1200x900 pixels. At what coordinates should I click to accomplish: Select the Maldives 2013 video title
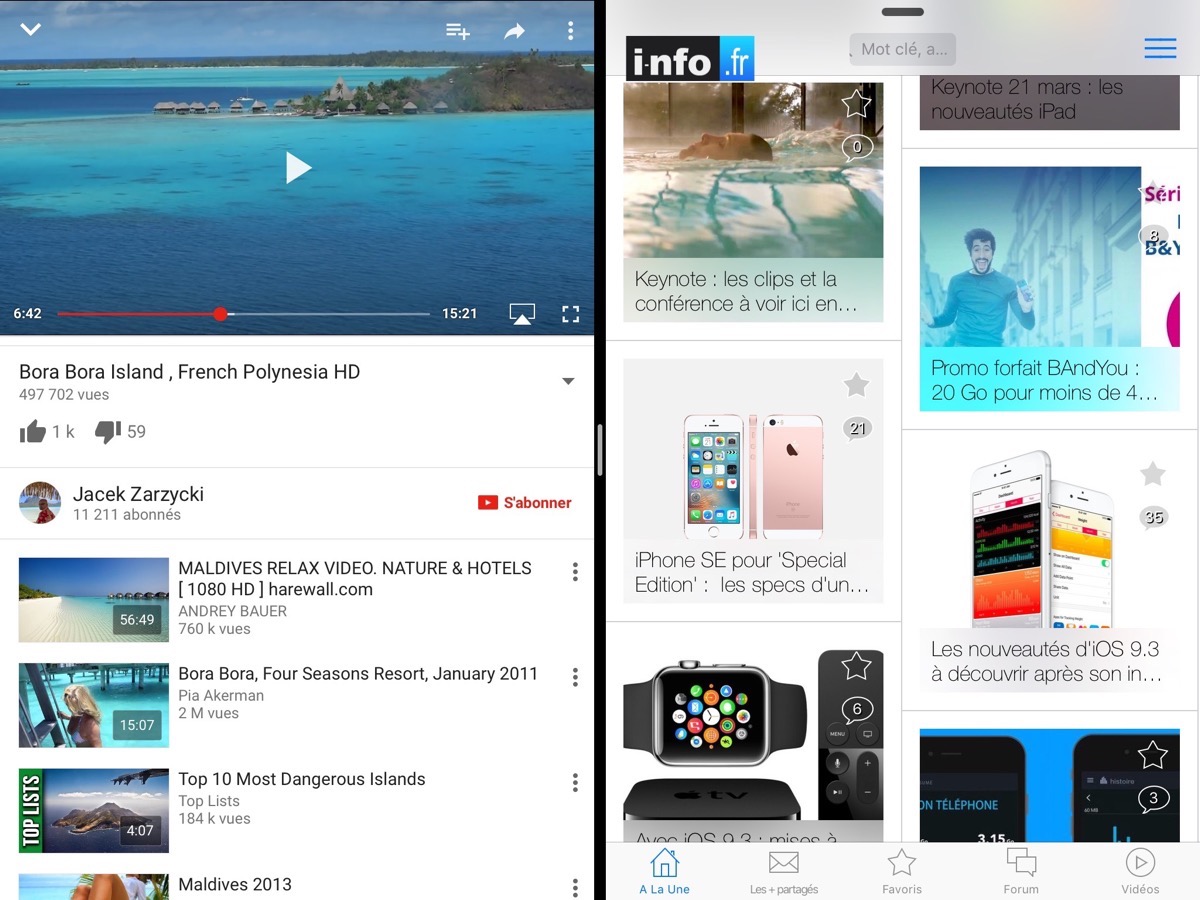pyautogui.click(x=235, y=884)
